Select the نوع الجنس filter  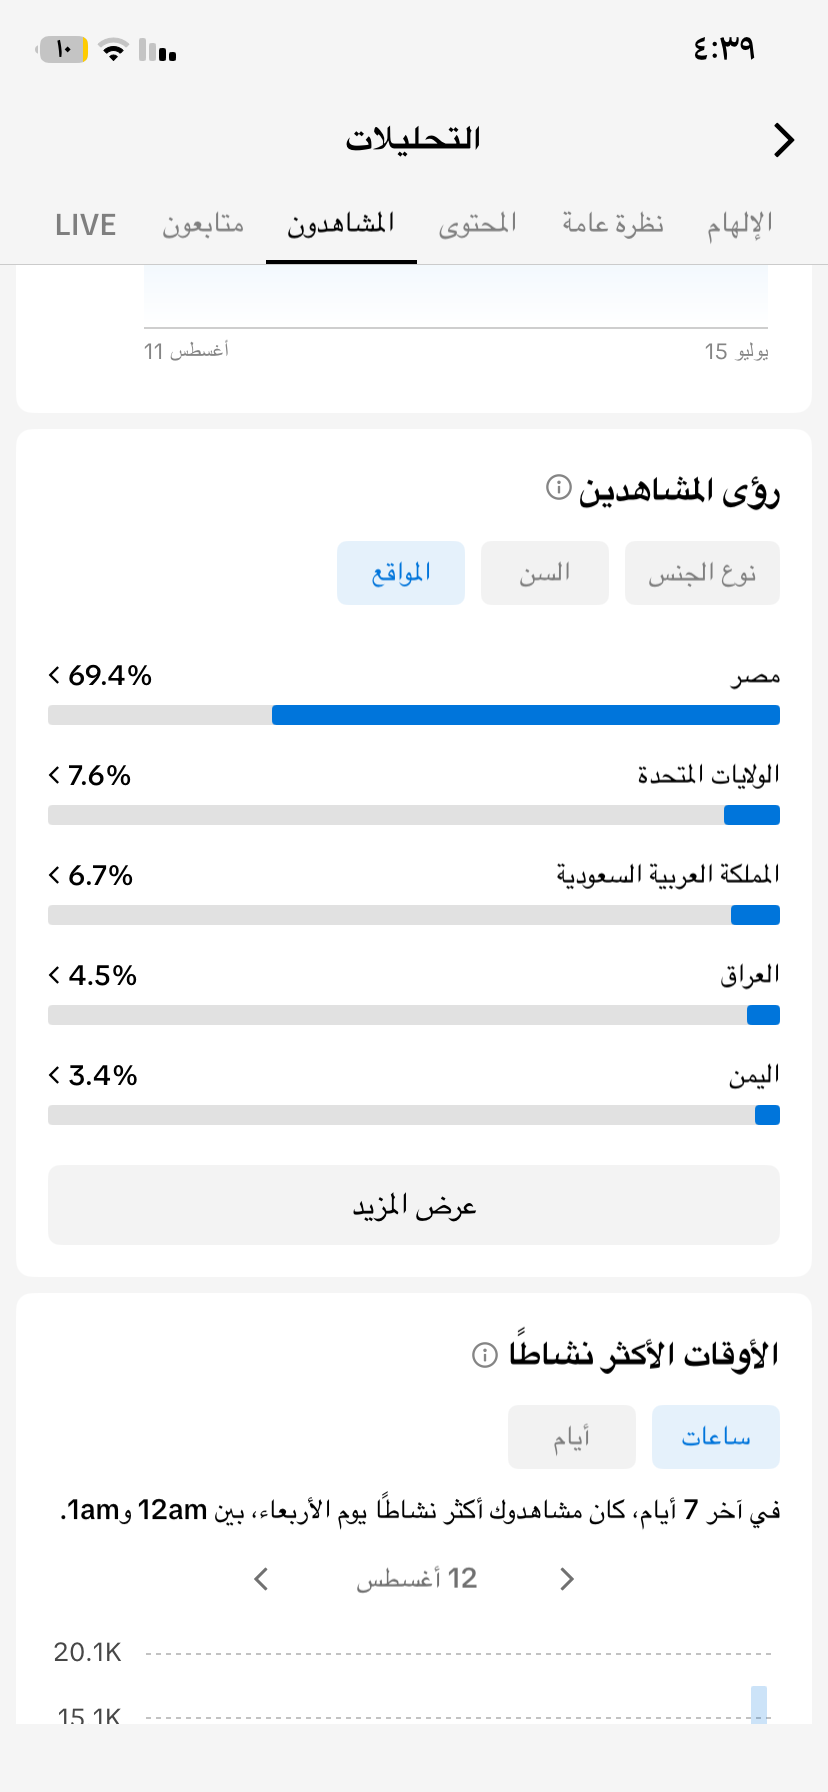pyautogui.click(x=702, y=573)
